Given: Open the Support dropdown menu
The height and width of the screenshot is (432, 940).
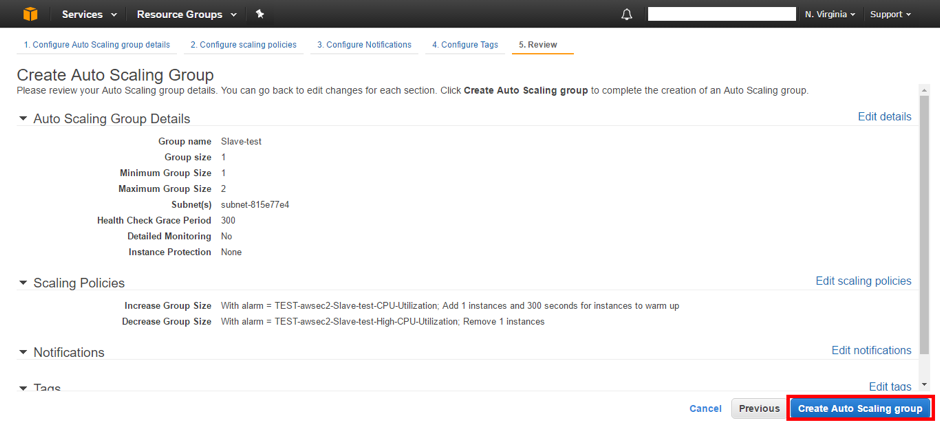Looking at the screenshot, I should pos(890,15).
